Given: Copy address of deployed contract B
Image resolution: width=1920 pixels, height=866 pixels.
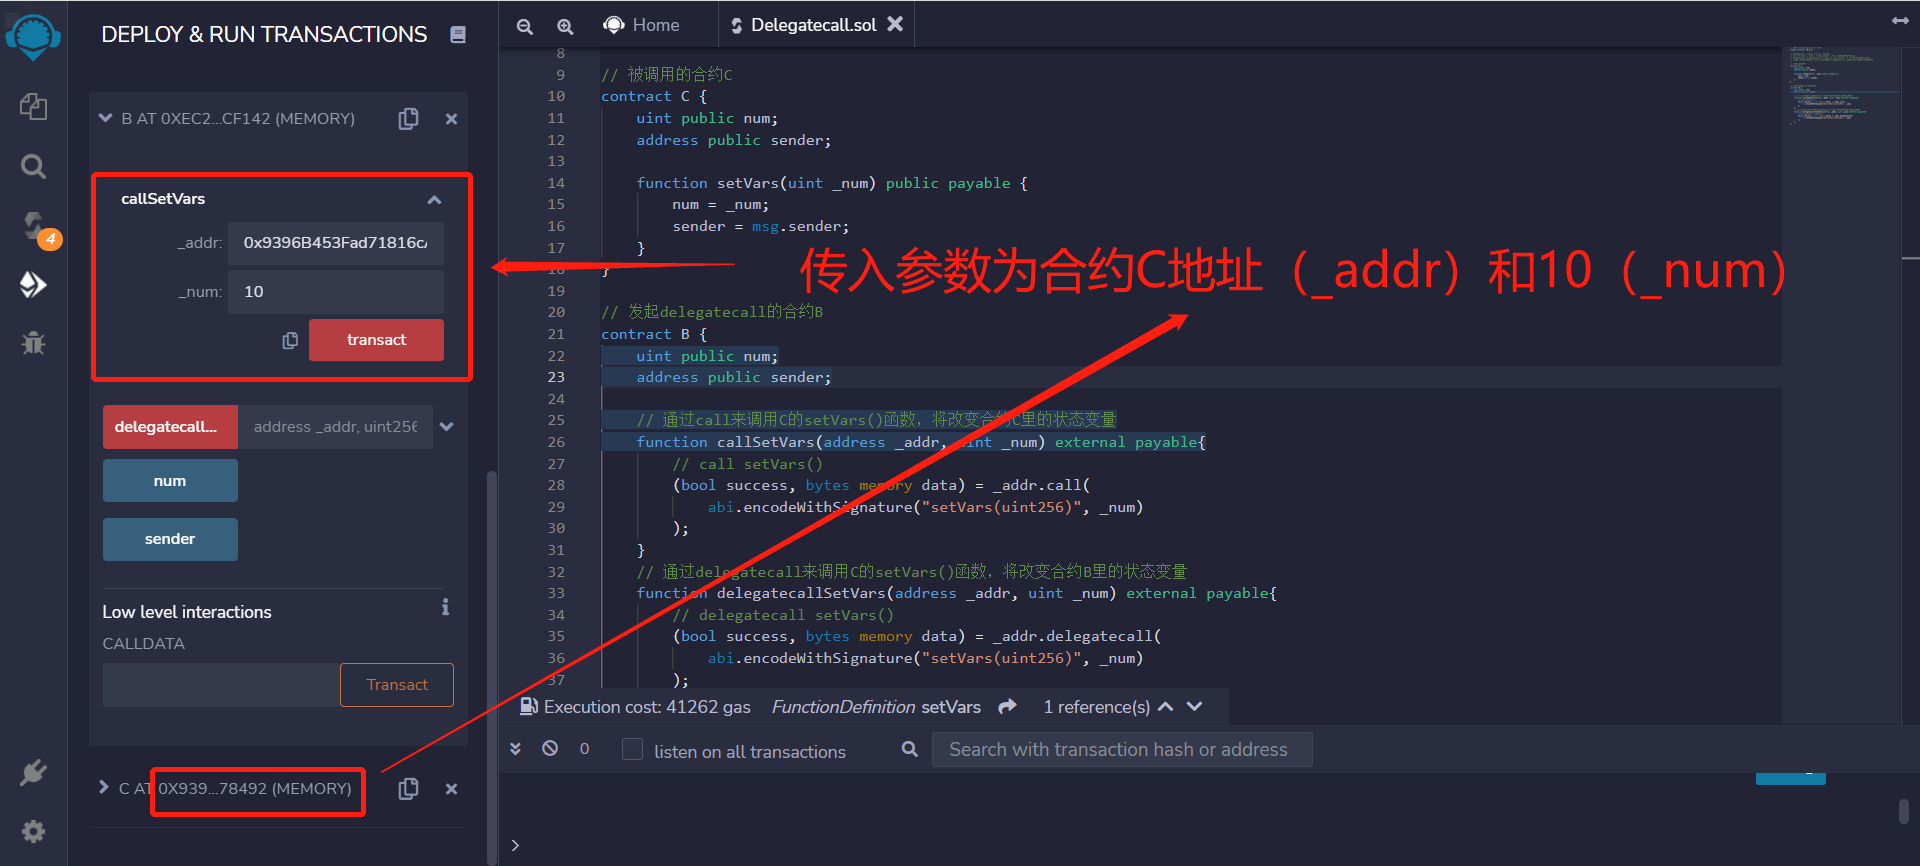Looking at the screenshot, I should pos(408,119).
